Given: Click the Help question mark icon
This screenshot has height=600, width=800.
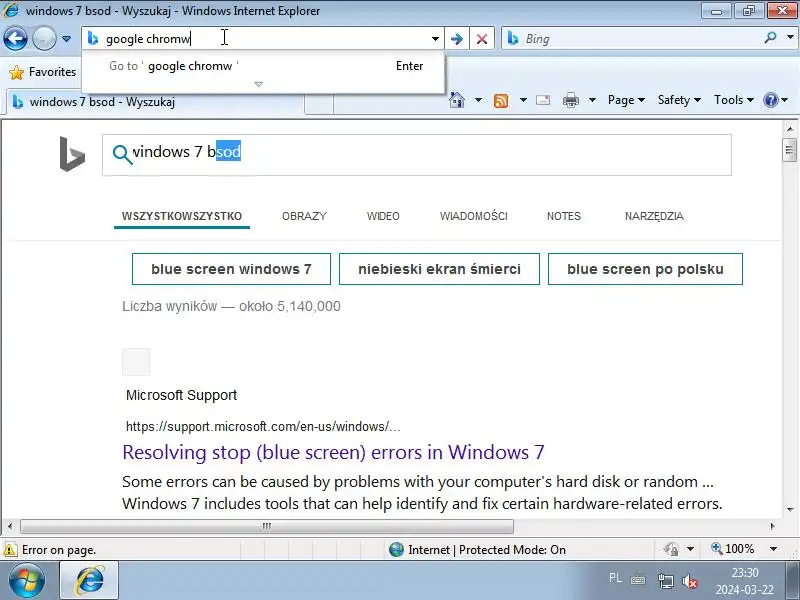Looking at the screenshot, I should (770, 100).
